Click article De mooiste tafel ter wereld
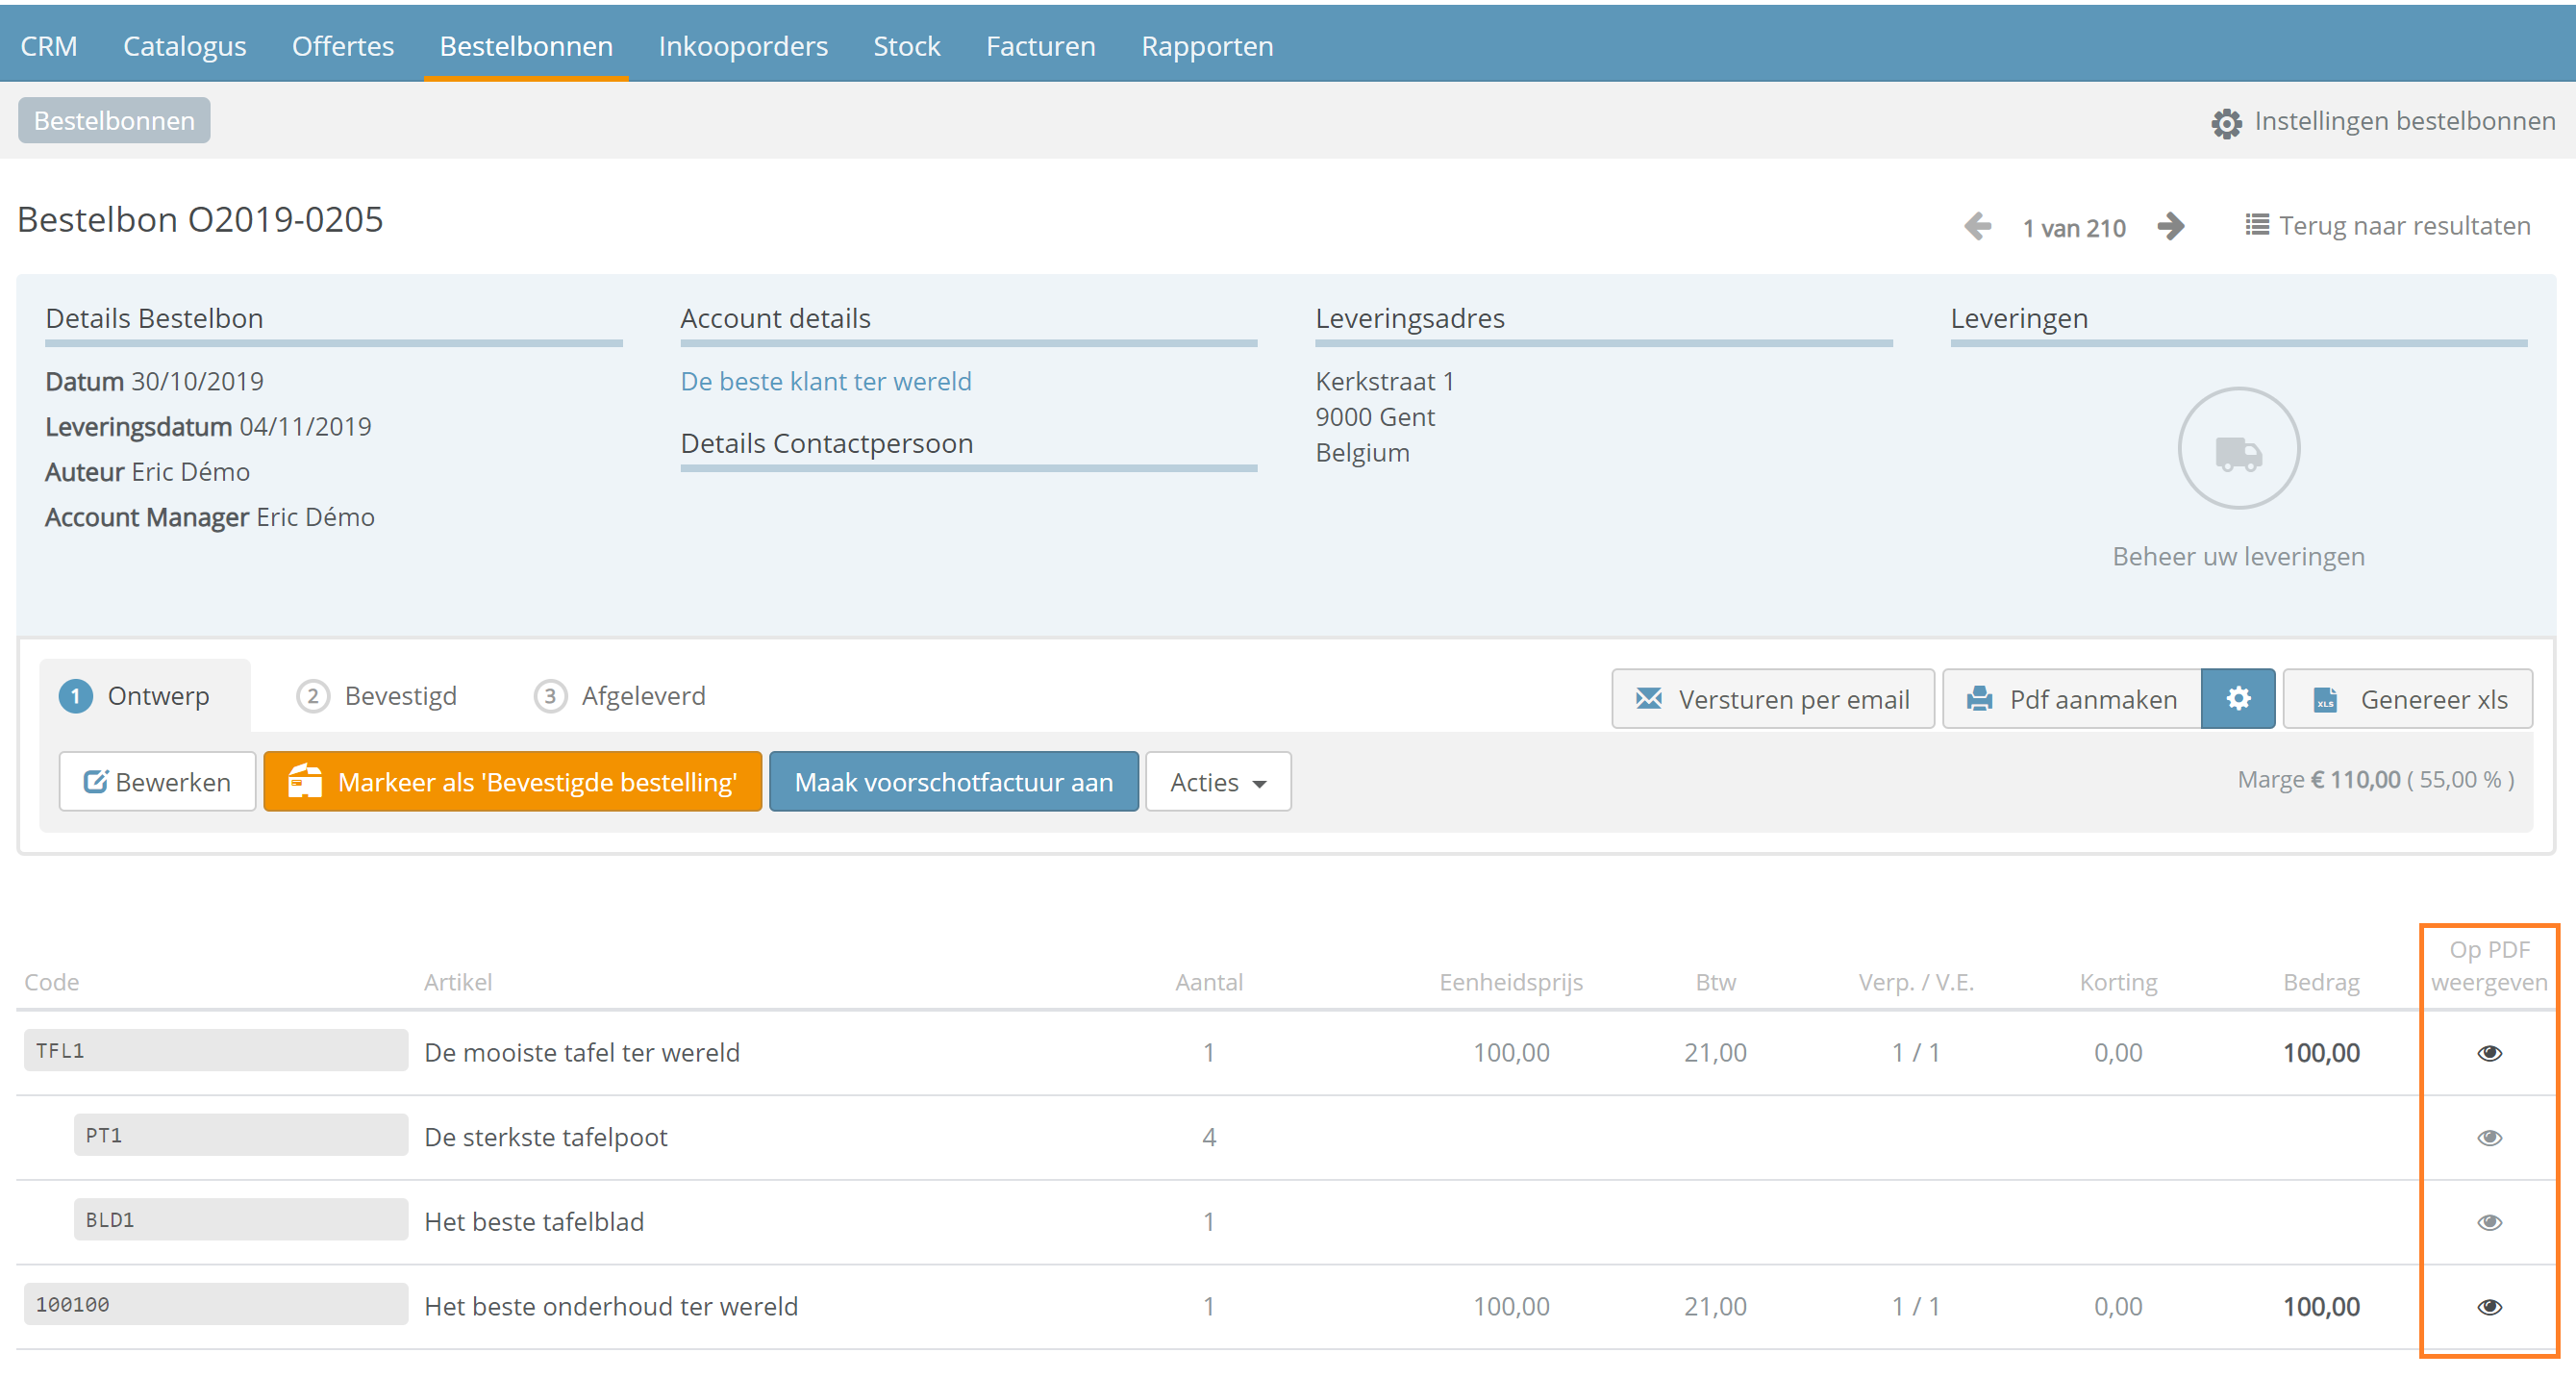This screenshot has width=2576, height=1378. click(x=582, y=1052)
